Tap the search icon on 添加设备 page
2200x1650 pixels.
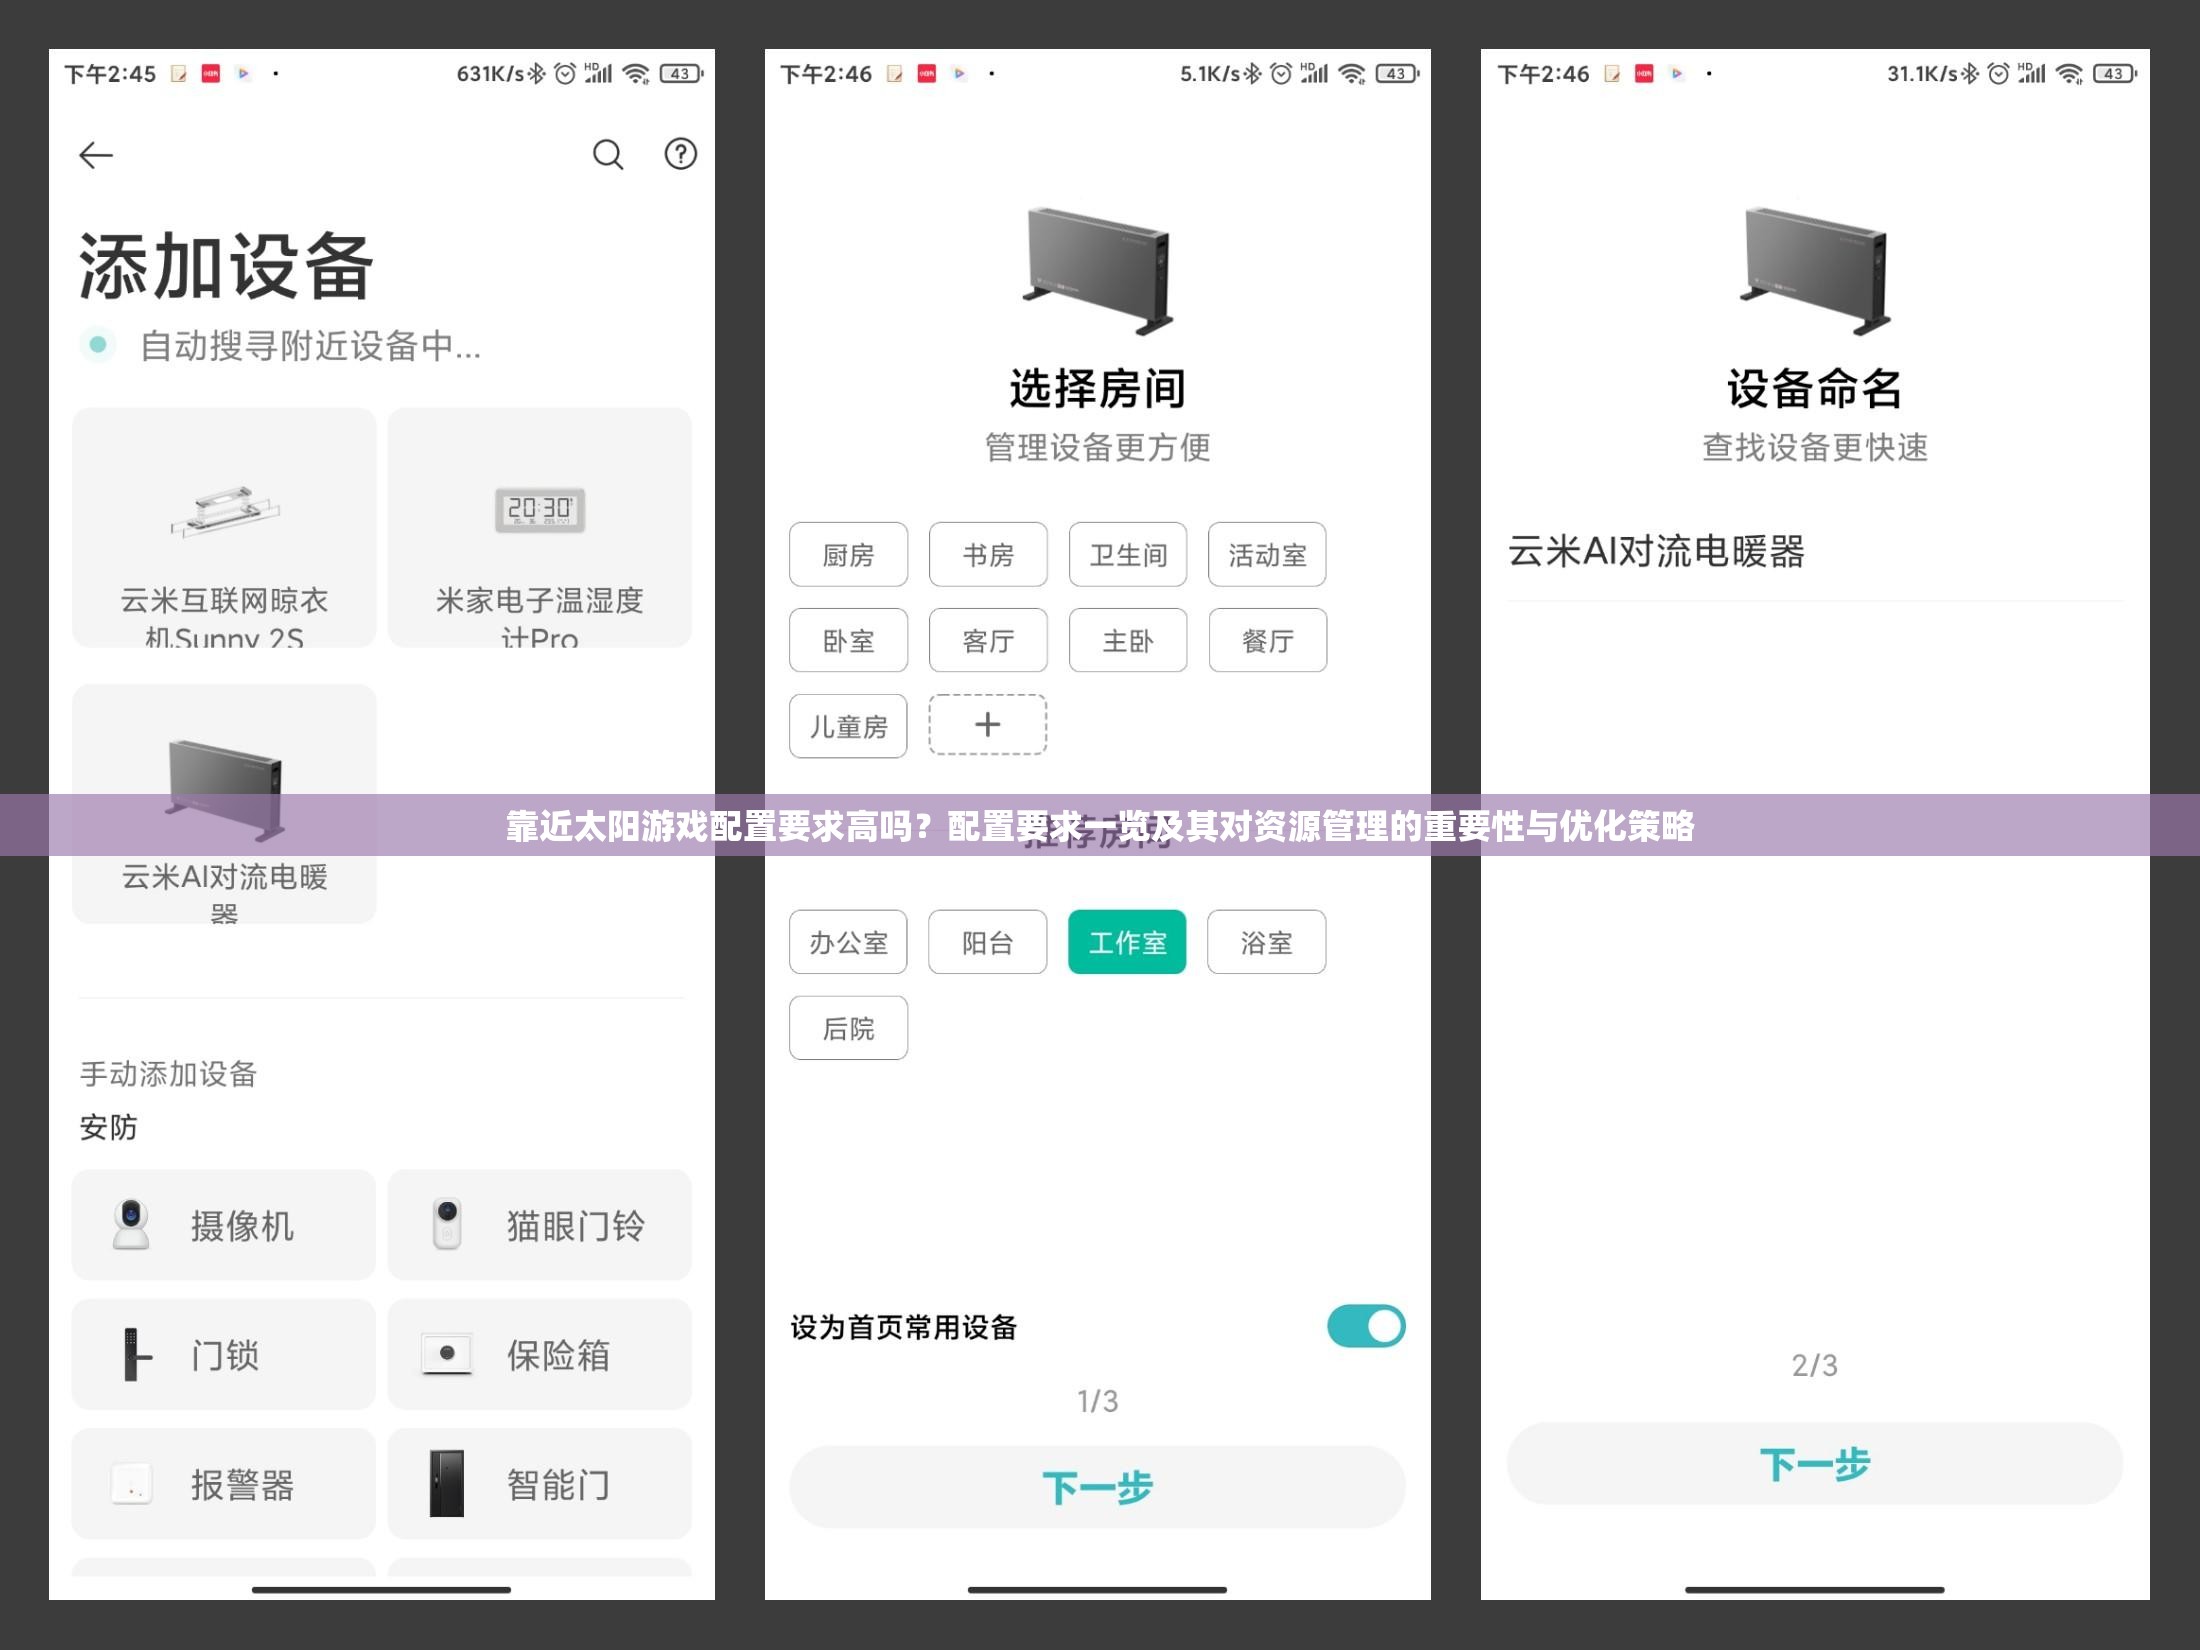607,154
